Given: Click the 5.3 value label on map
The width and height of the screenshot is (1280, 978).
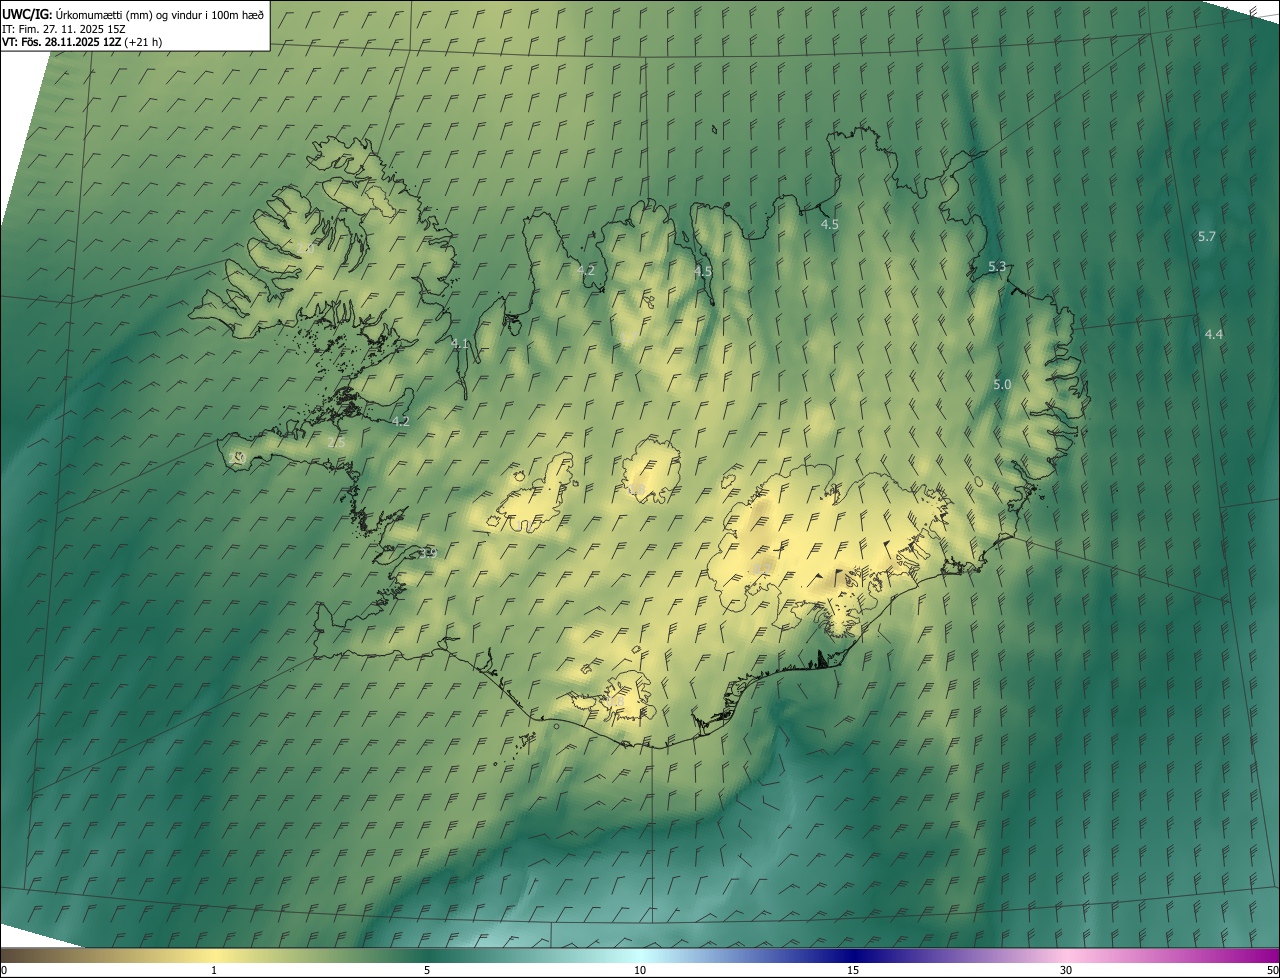Looking at the screenshot, I should click(997, 267).
